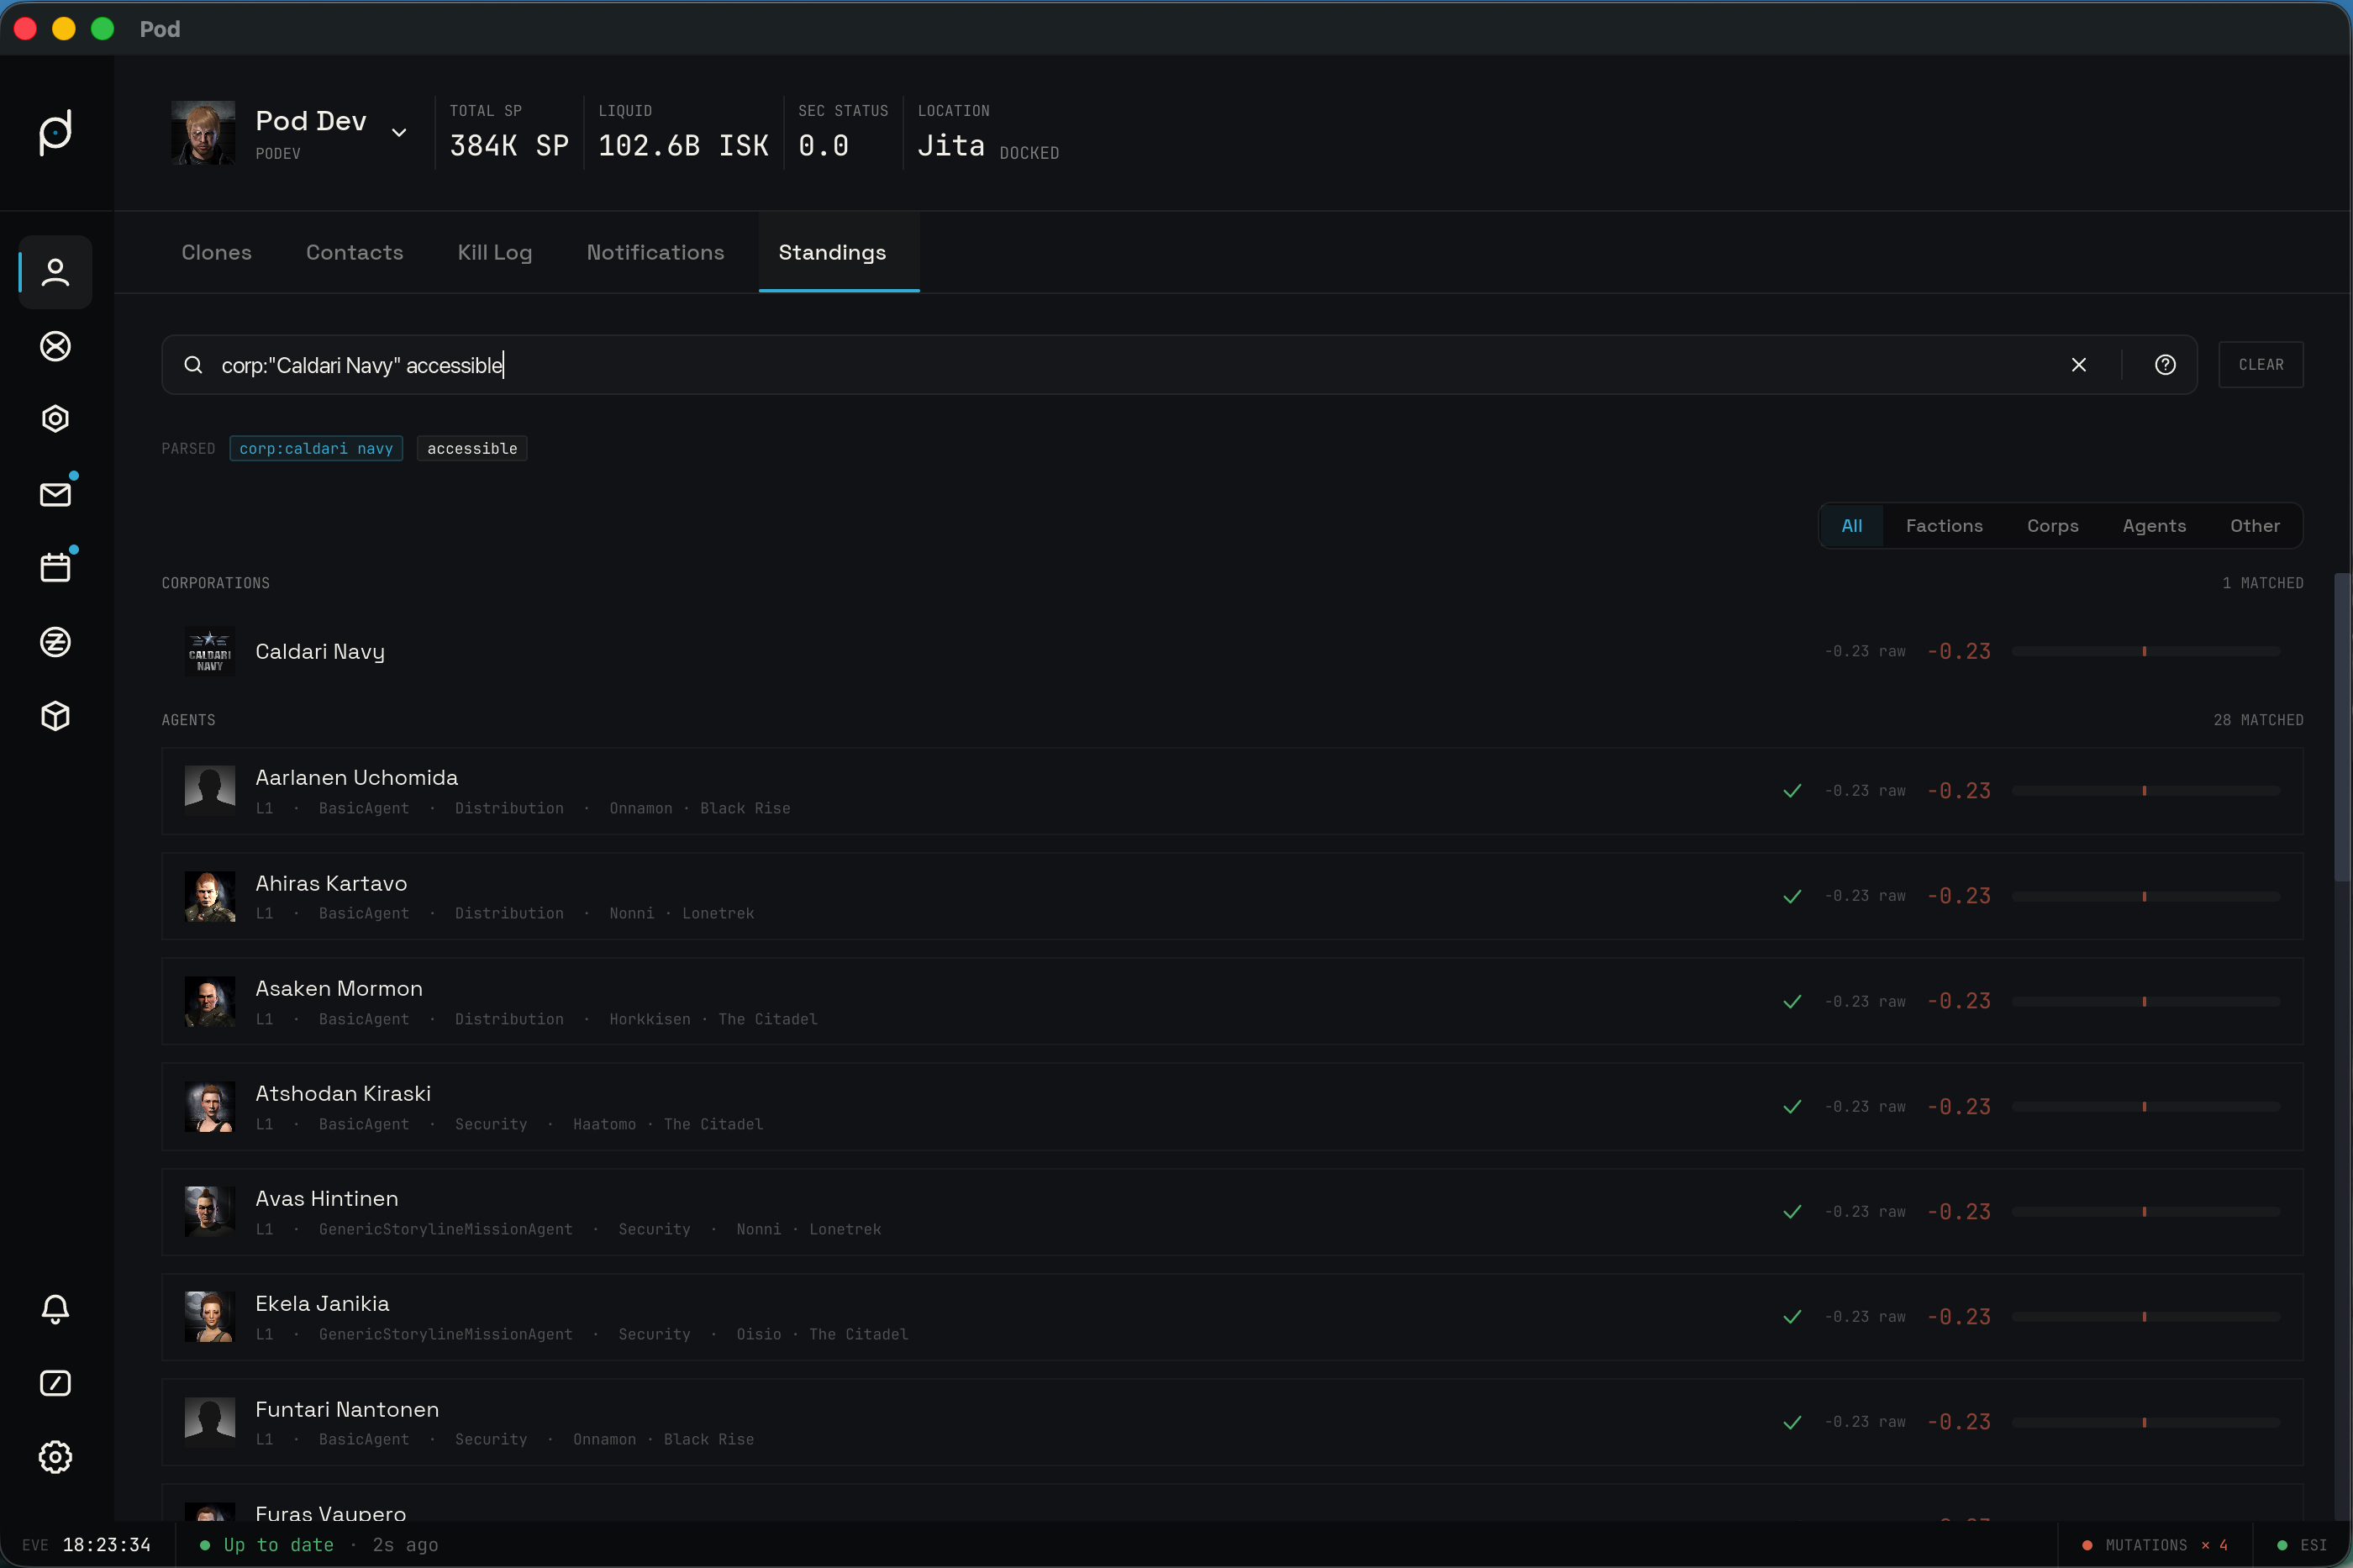
Task: Click Ahiras Kartavo's portrait
Action: [210, 896]
